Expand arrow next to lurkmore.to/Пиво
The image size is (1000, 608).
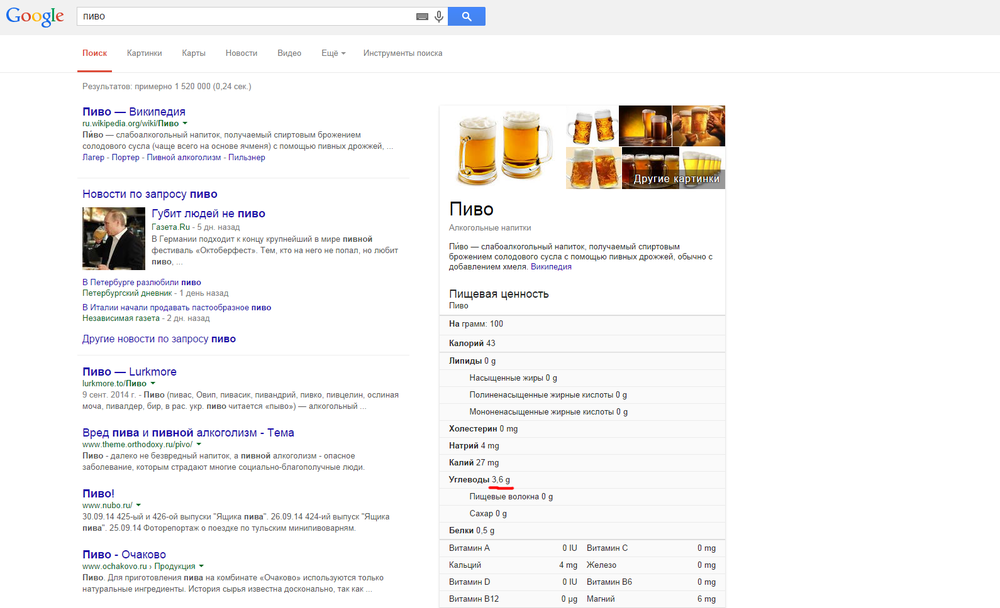[152, 383]
